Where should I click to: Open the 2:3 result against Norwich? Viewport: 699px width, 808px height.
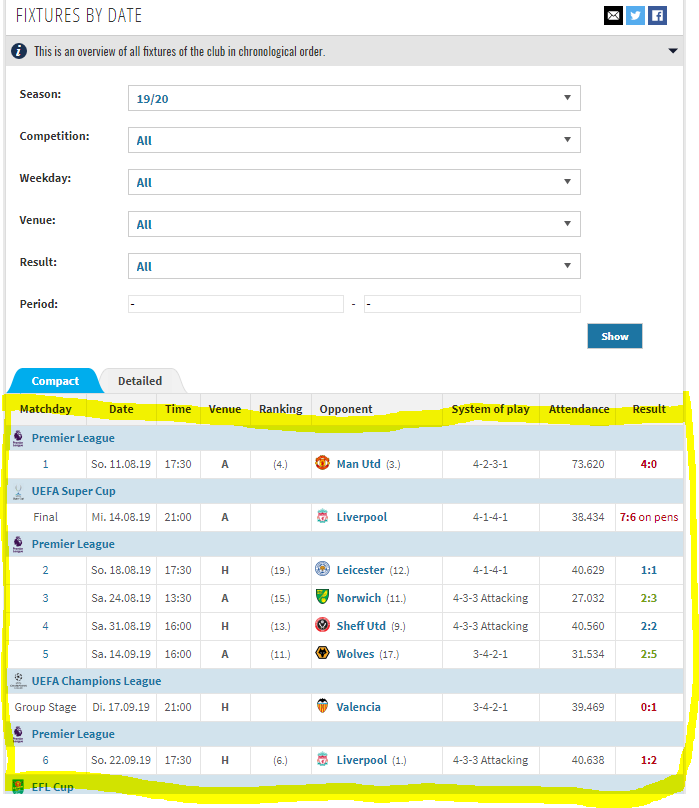(648, 598)
